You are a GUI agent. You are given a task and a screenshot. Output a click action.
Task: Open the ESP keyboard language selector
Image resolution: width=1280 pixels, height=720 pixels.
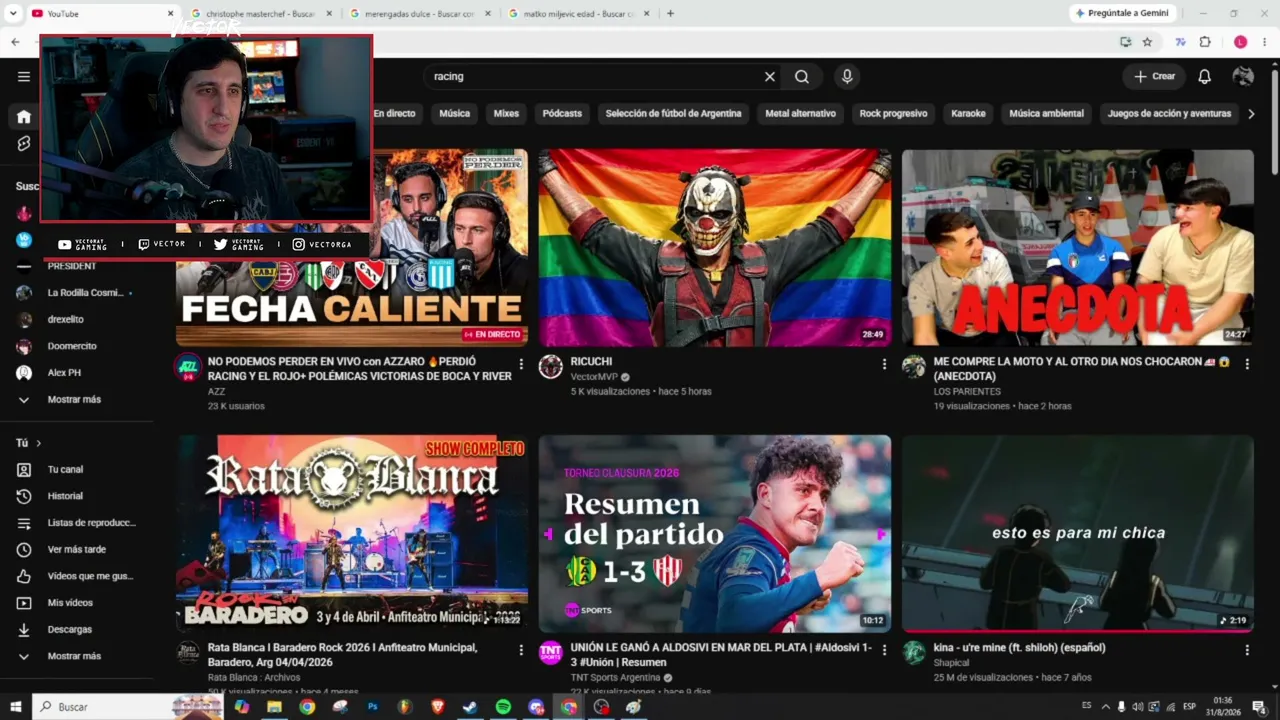point(1189,707)
